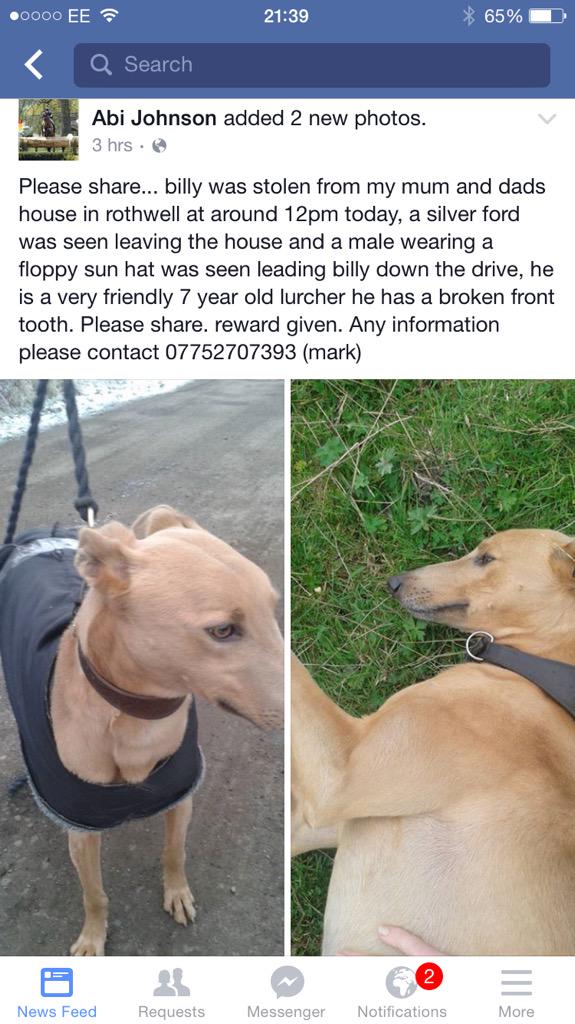Tap the red notification badge showing 2
Viewport: 575px width, 1024px height.
428,977
